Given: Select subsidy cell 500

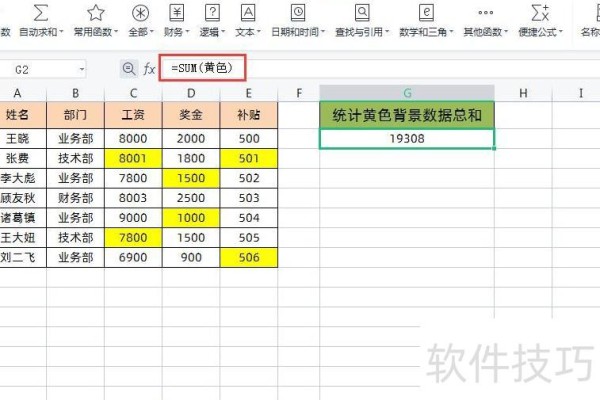Looking at the screenshot, I should [x=249, y=139].
